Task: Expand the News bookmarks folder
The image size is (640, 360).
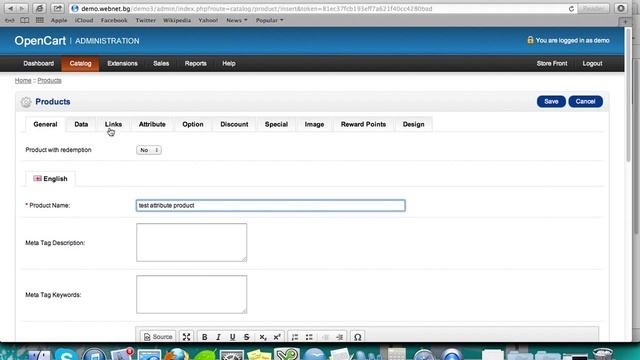Action: click(237, 20)
